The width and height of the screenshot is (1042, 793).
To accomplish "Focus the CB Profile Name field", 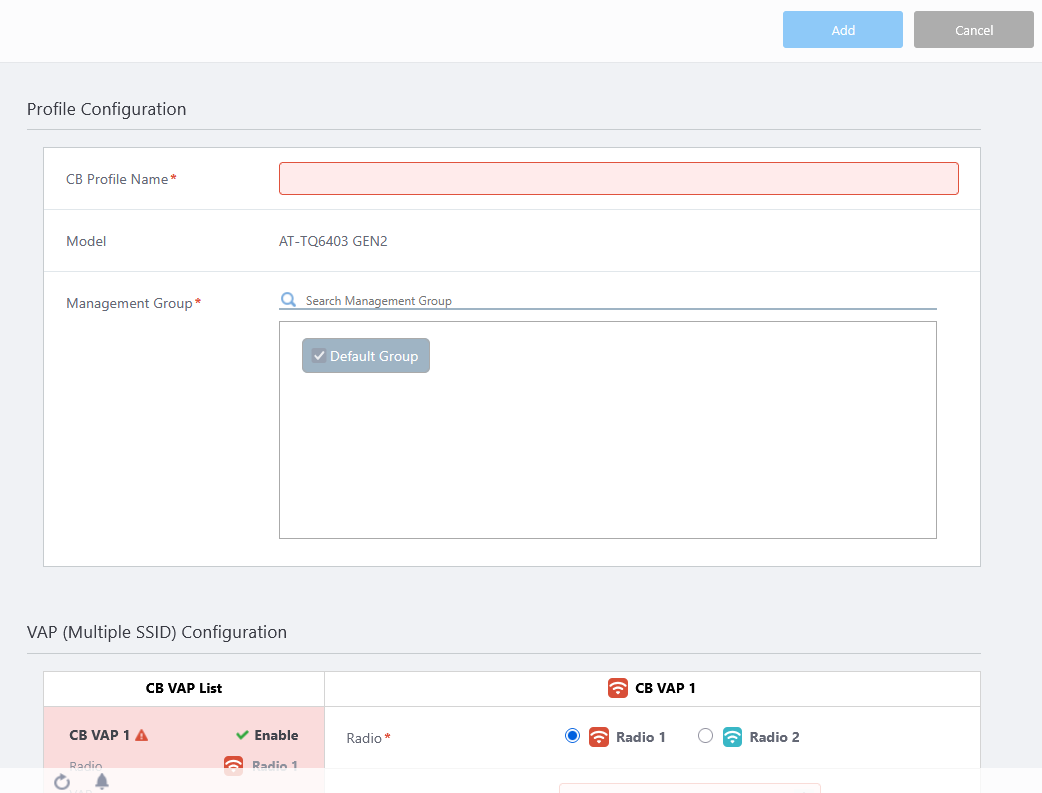I will point(618,178).
